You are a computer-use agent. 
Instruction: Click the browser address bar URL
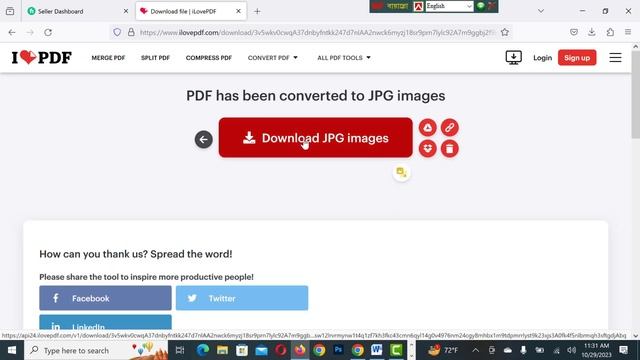pyautogui.click(x=317, y=32)
